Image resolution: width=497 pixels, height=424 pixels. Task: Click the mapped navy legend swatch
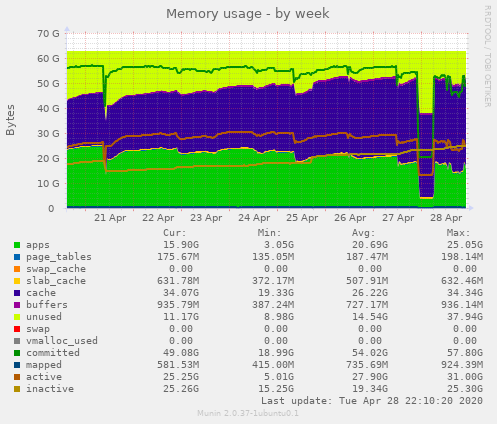coord(17,365)
